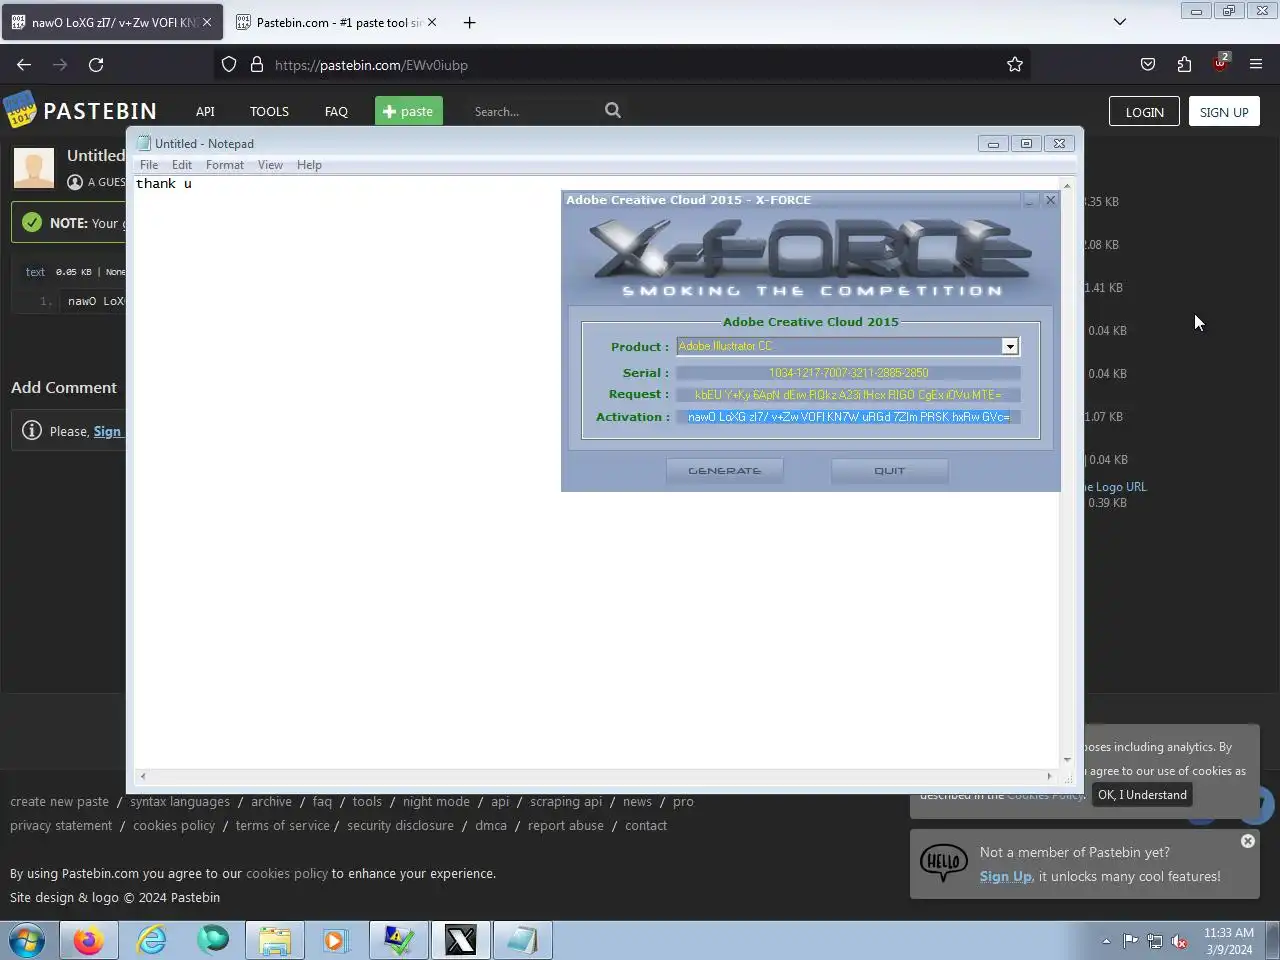This screenshot has height=960, width=1280.
Task: Open the TOOLS menu in Pastebin header
Action: [x=269, y=112]
